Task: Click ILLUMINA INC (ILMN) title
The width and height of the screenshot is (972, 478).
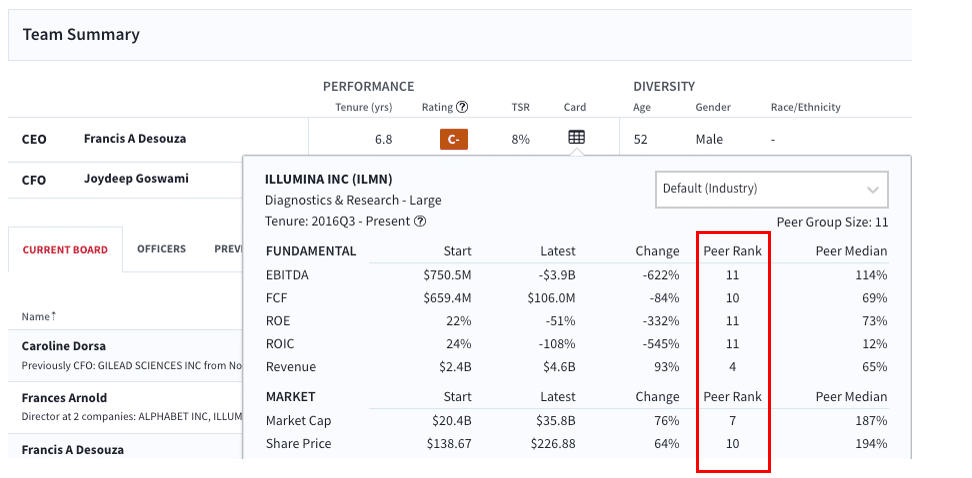Action: [x=329, y=180]
